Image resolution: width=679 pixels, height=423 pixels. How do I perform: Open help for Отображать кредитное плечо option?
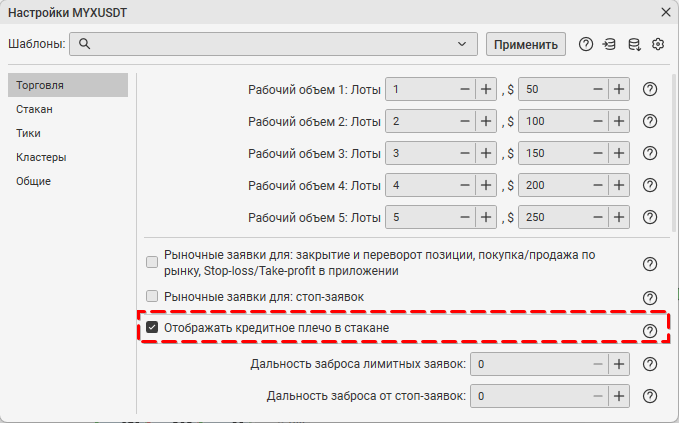650,331
